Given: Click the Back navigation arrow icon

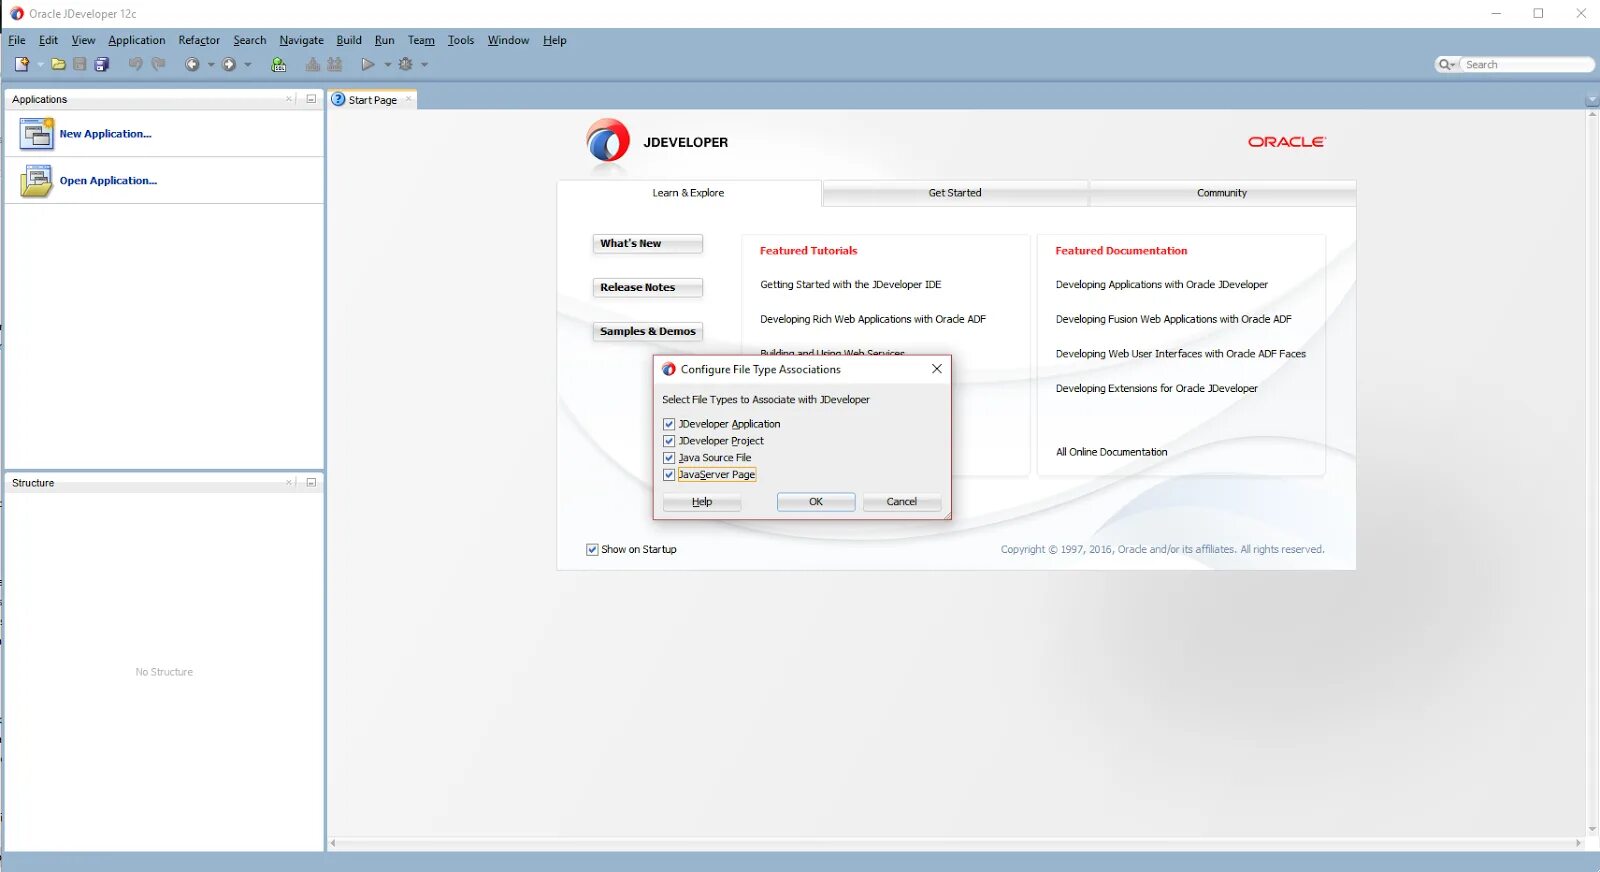Looking at the screenshot, I should point(192,64).
